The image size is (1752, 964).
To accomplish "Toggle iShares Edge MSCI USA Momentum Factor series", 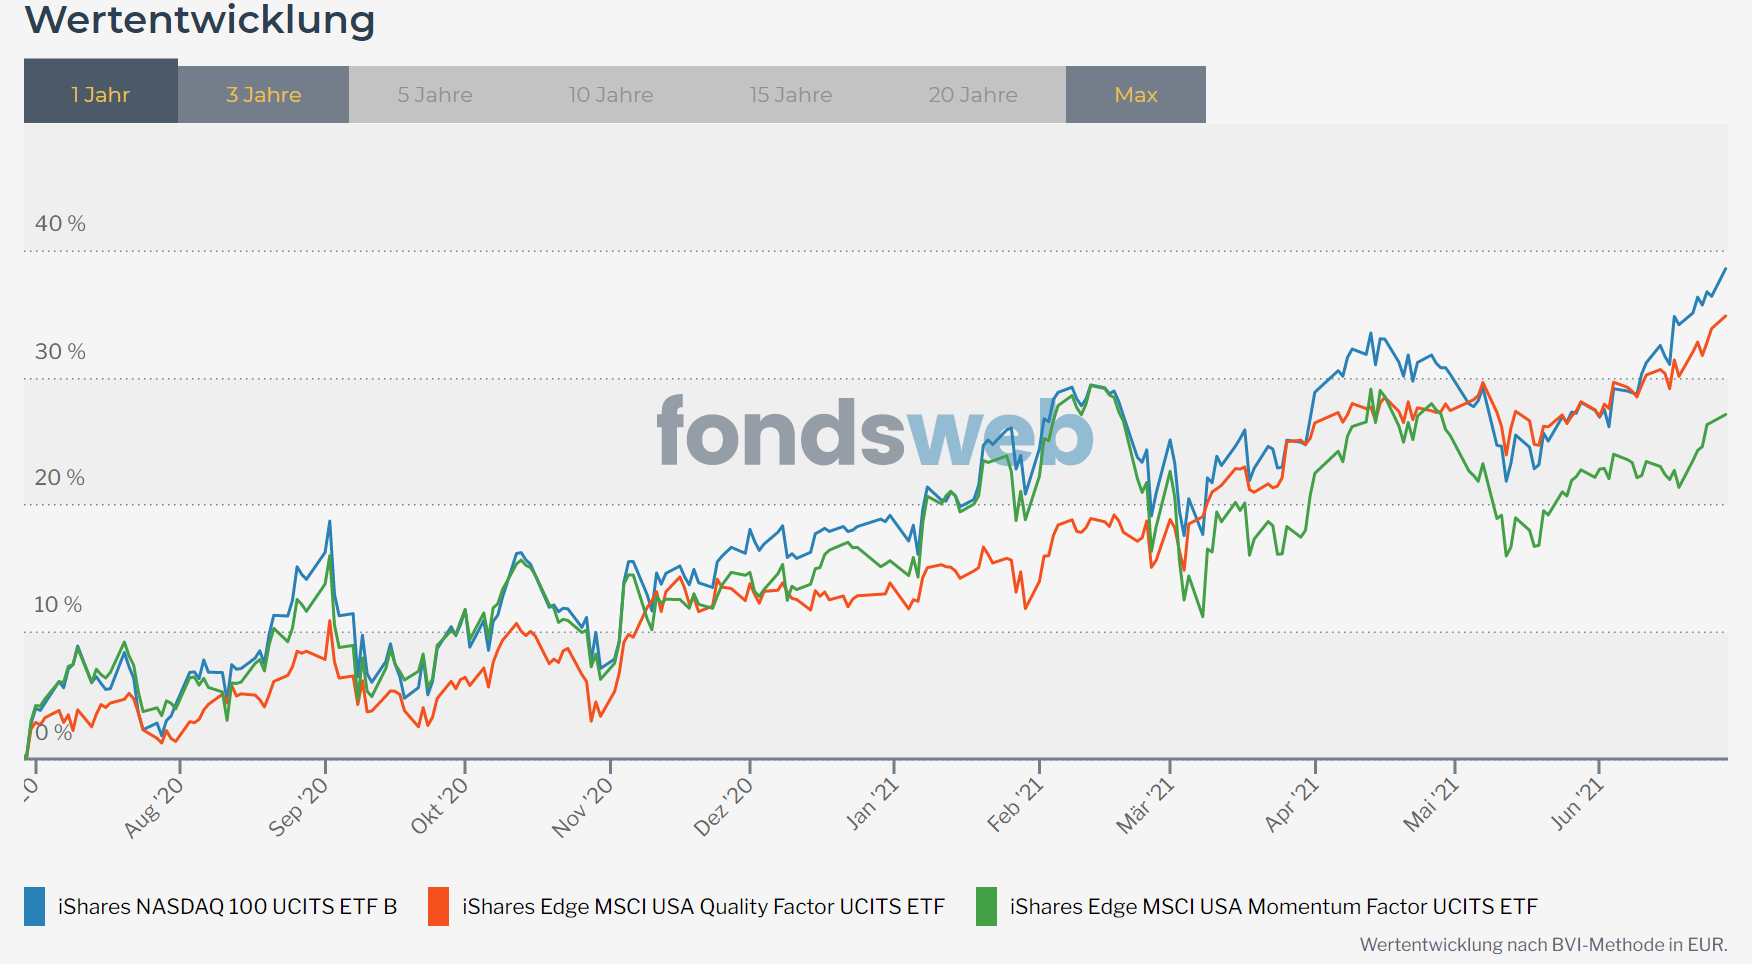I will coord(1273,906).
